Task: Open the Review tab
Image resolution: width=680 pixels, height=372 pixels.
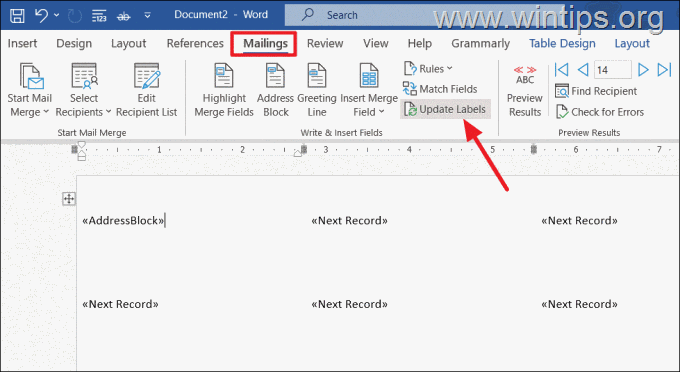Action: point(325,43)
